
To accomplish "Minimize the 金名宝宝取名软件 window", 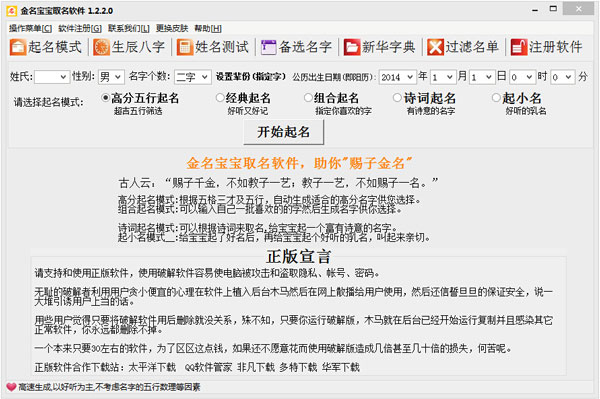I will [x=535, y=10].
